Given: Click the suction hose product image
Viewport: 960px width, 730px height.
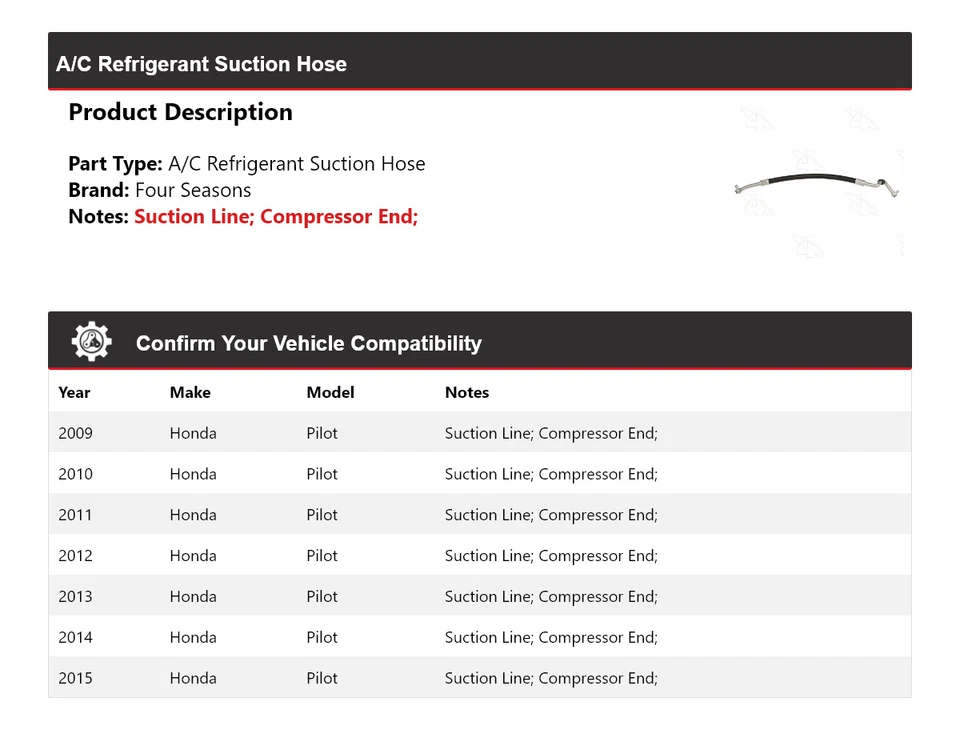Looking at the screenshot, I should 818,185.
